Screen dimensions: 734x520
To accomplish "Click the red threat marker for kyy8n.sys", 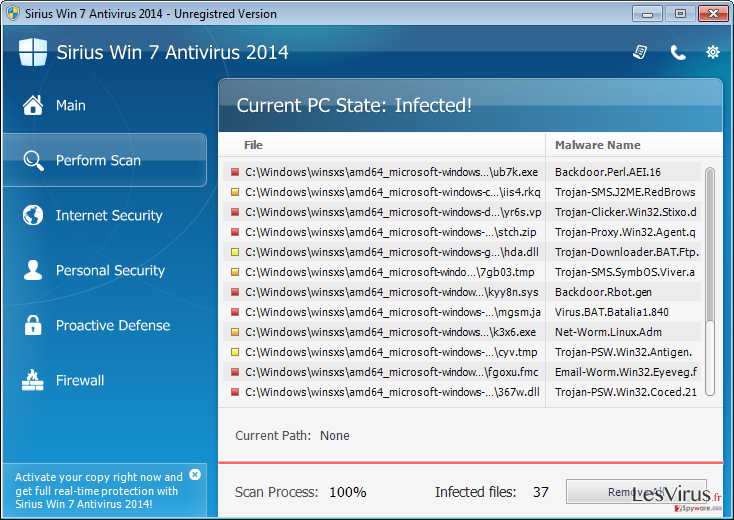I will pyautogui.click(x=235, y=292).
